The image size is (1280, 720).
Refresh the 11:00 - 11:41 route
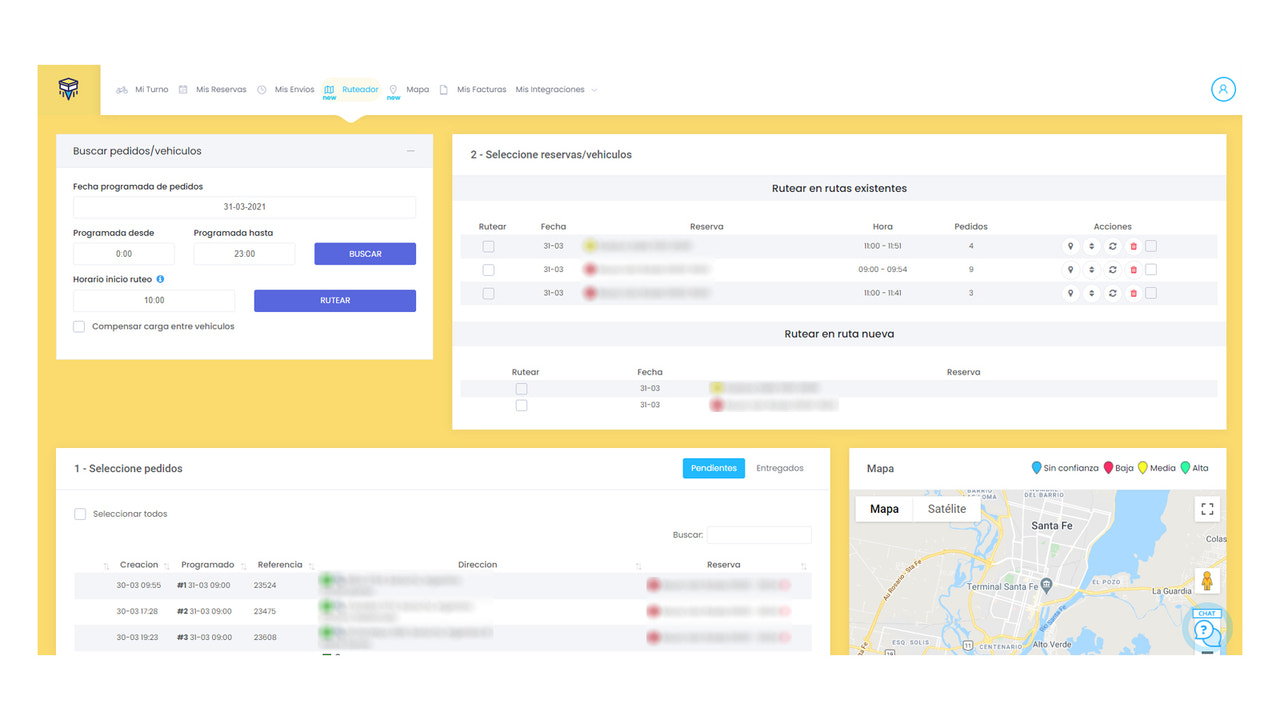[x=1113, y=293]
